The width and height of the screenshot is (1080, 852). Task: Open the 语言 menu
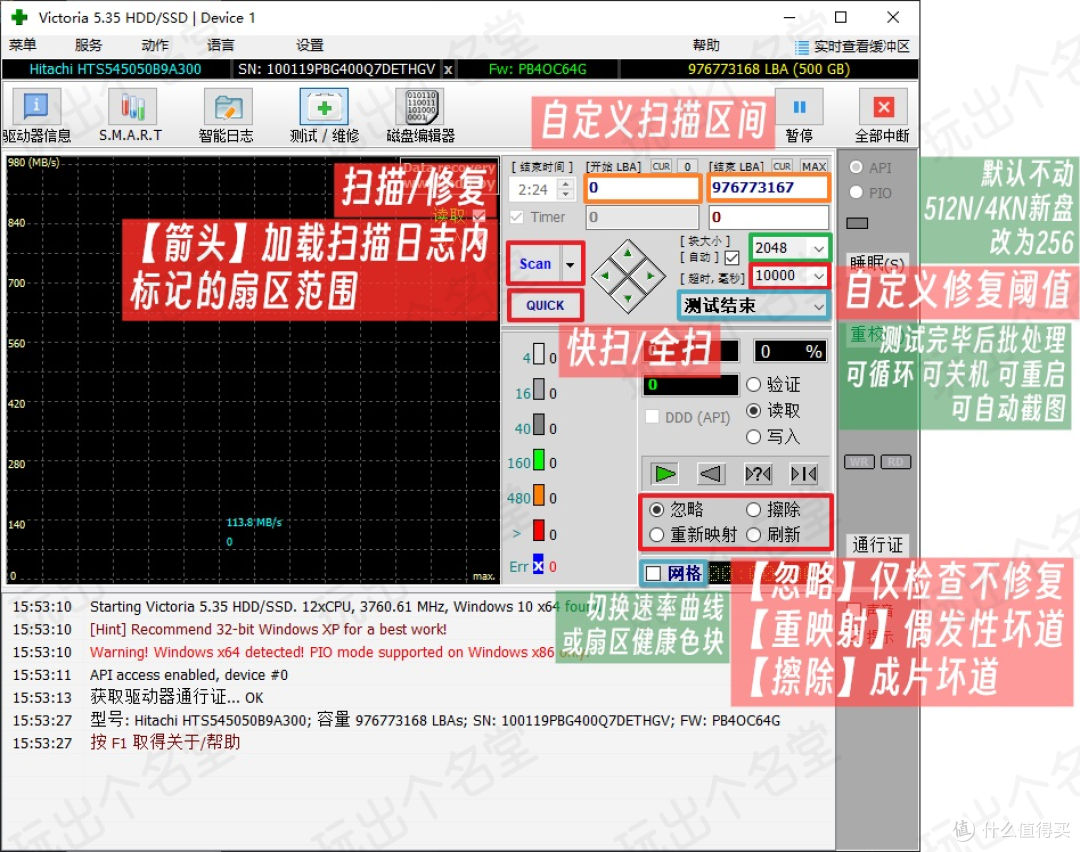[220, 45]
